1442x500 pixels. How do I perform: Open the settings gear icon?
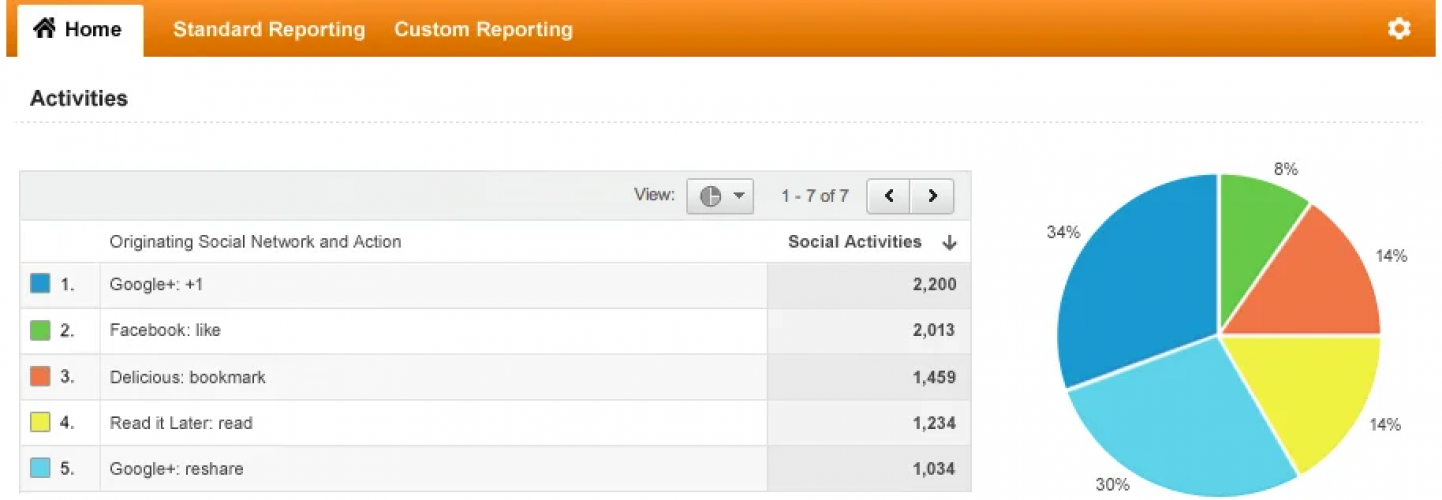[x=1399, y=29]
